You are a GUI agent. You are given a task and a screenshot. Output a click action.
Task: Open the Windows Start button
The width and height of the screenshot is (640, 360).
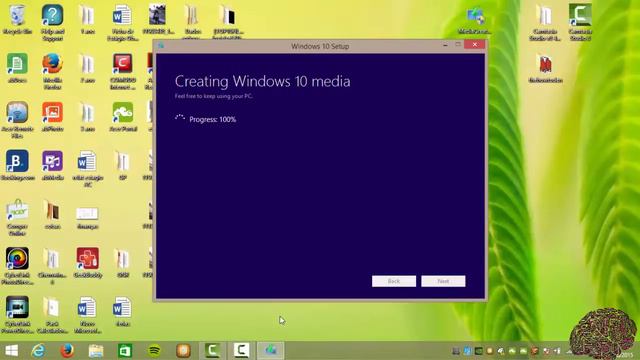click(x=11, y=351)
